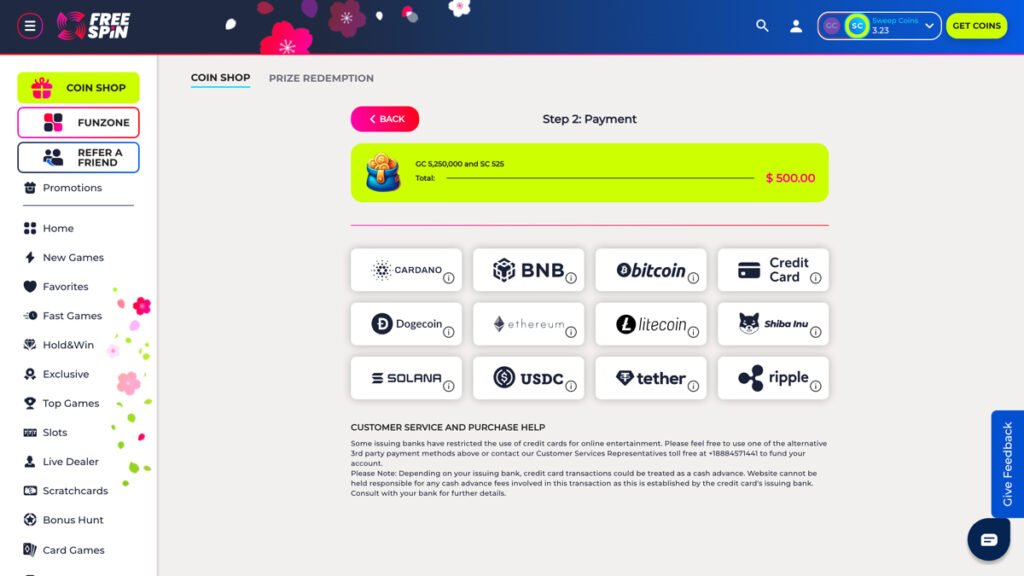Click the Bitcoin info icon
The width and height of the screenshot is (1024, 576).
694,278
